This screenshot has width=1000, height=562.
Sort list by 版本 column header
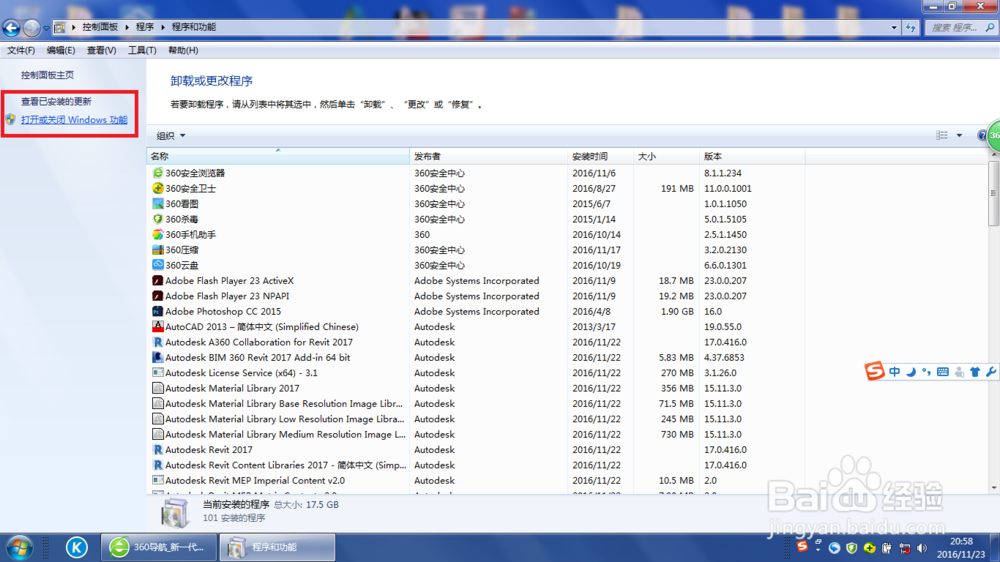[753, 156]
